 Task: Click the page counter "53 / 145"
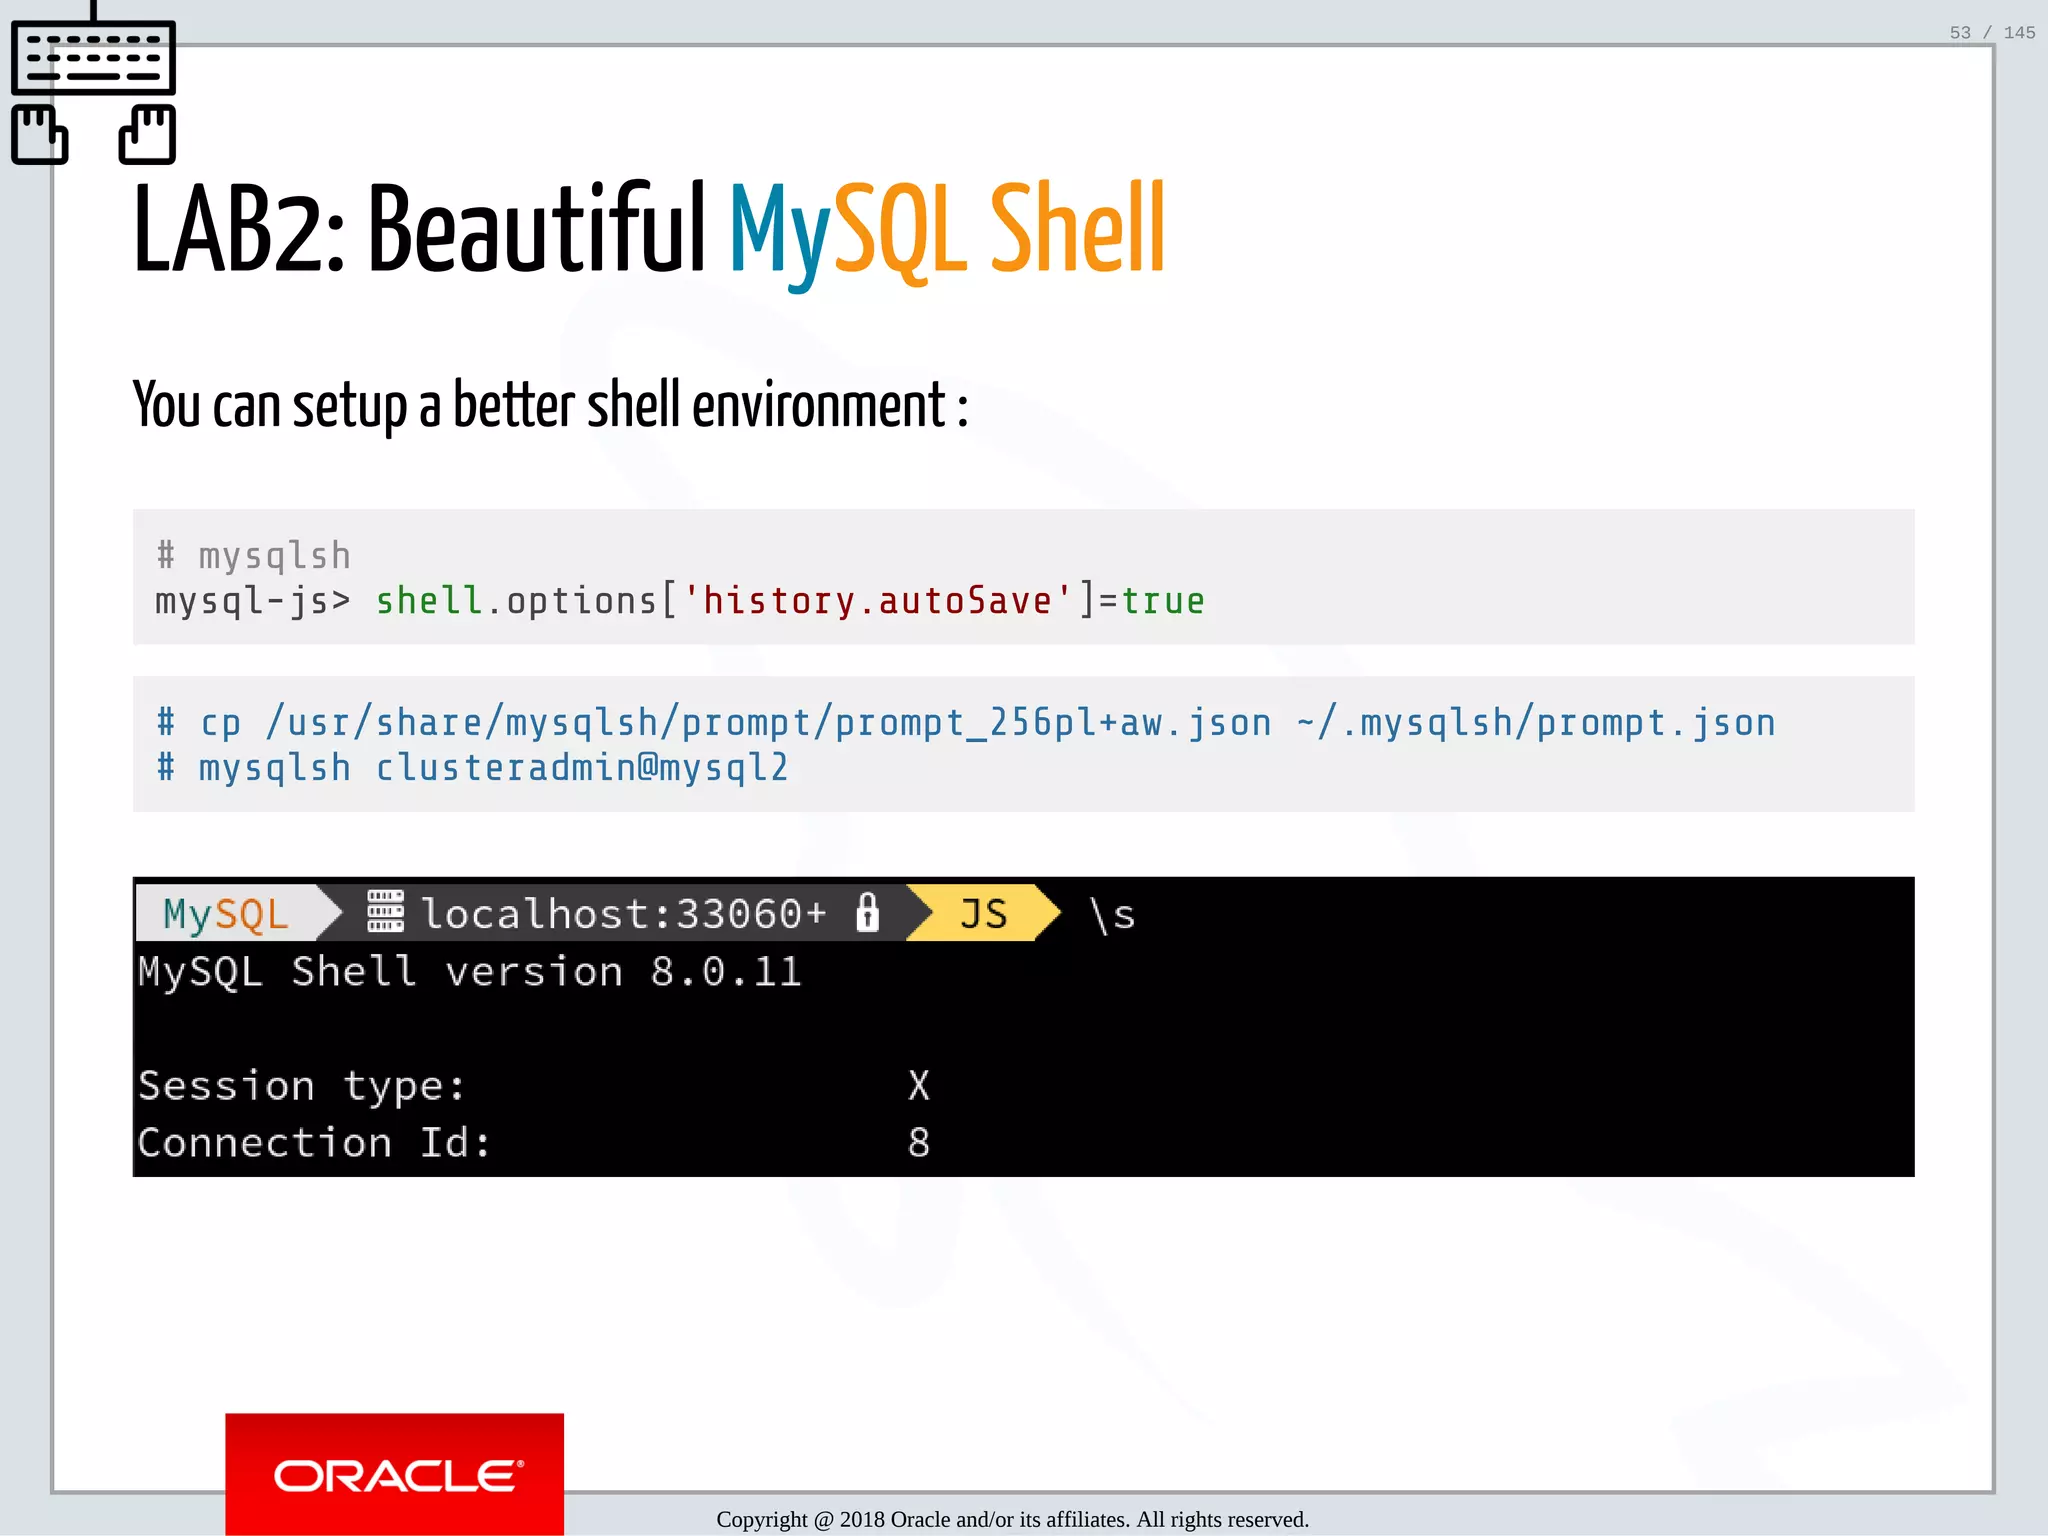[x=1992, y=33]
